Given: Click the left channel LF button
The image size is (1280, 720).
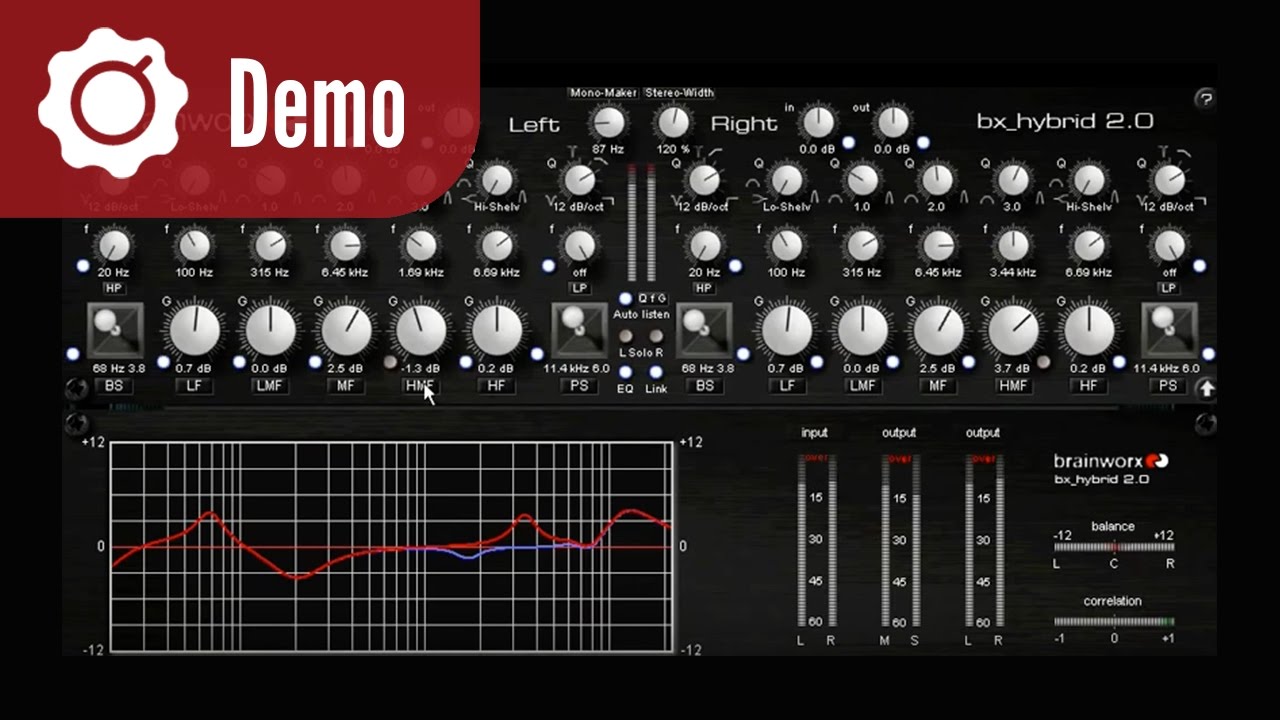Looking at the screenshot, I should 195,386.
